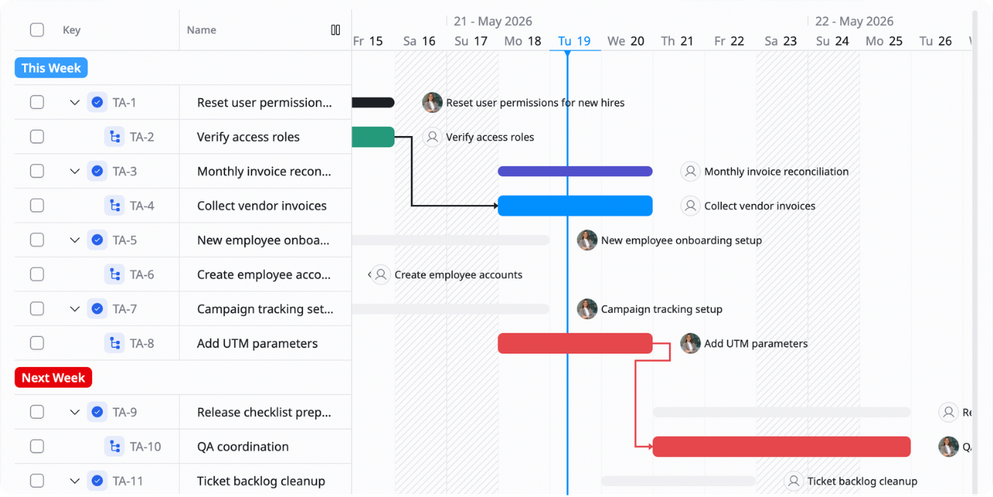Click the red Add UTM parameters Gantt bar
Screen dimensions: 993x497
click(x=575, y=343)
